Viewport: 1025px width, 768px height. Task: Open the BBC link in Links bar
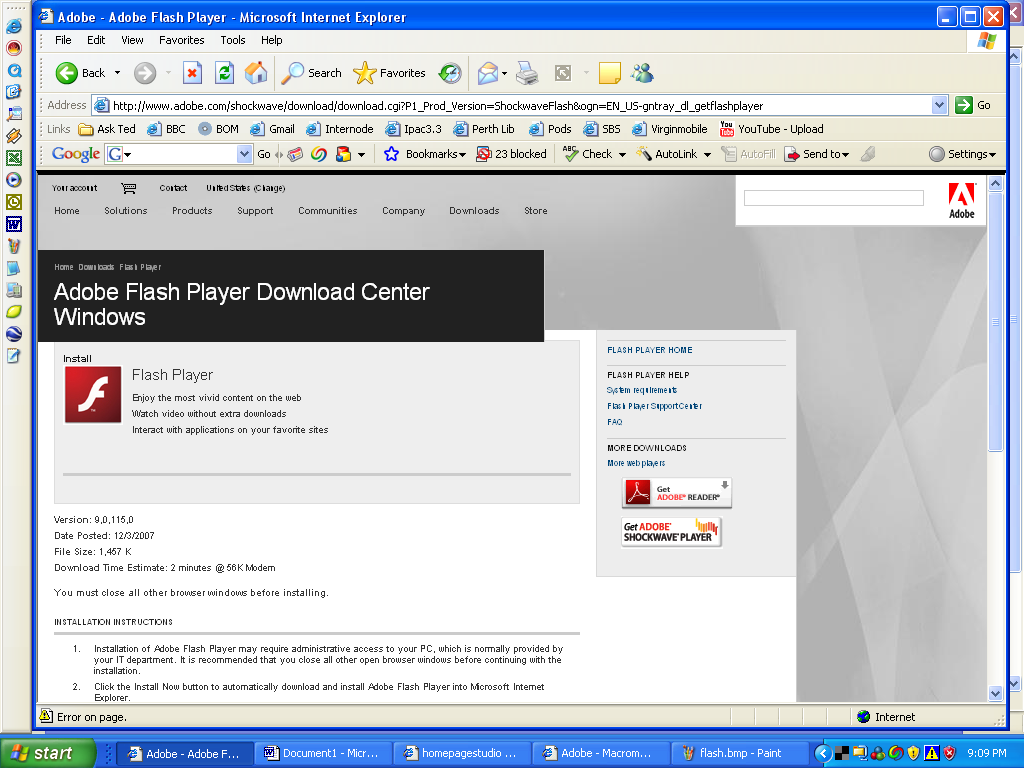tap(166, 129)
